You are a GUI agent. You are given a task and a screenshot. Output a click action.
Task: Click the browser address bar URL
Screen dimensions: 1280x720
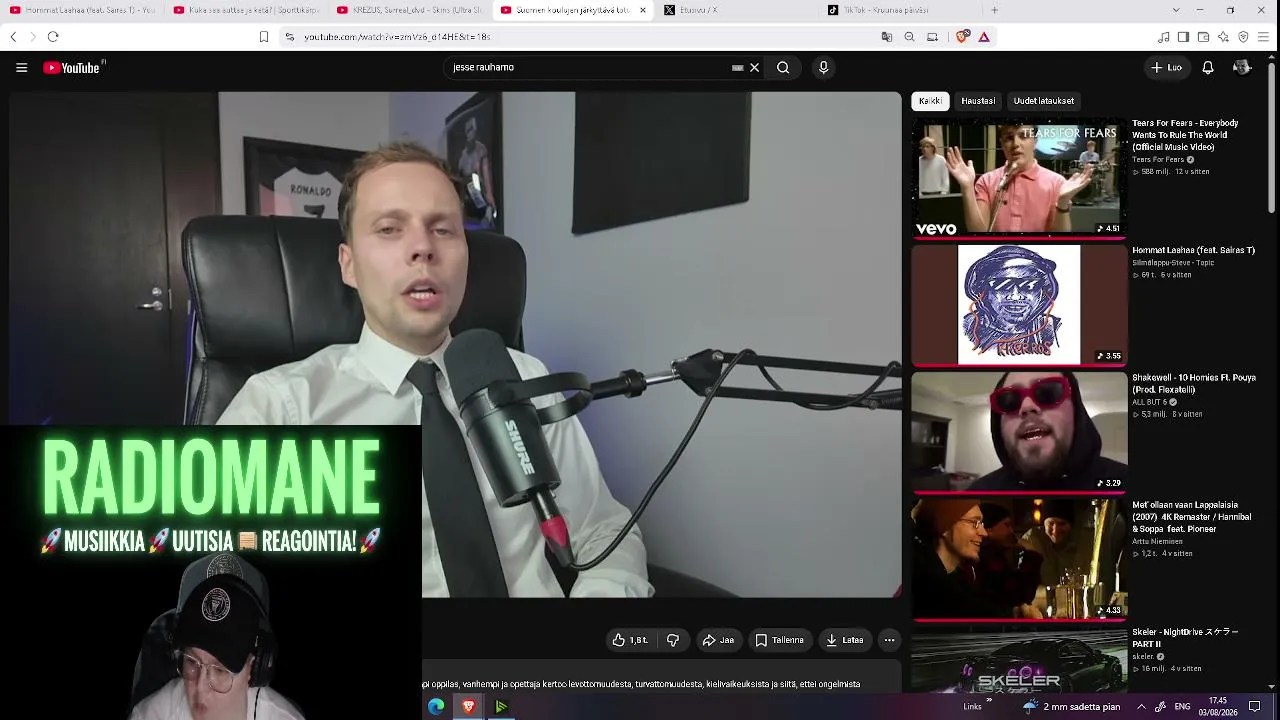click(397, 37)
